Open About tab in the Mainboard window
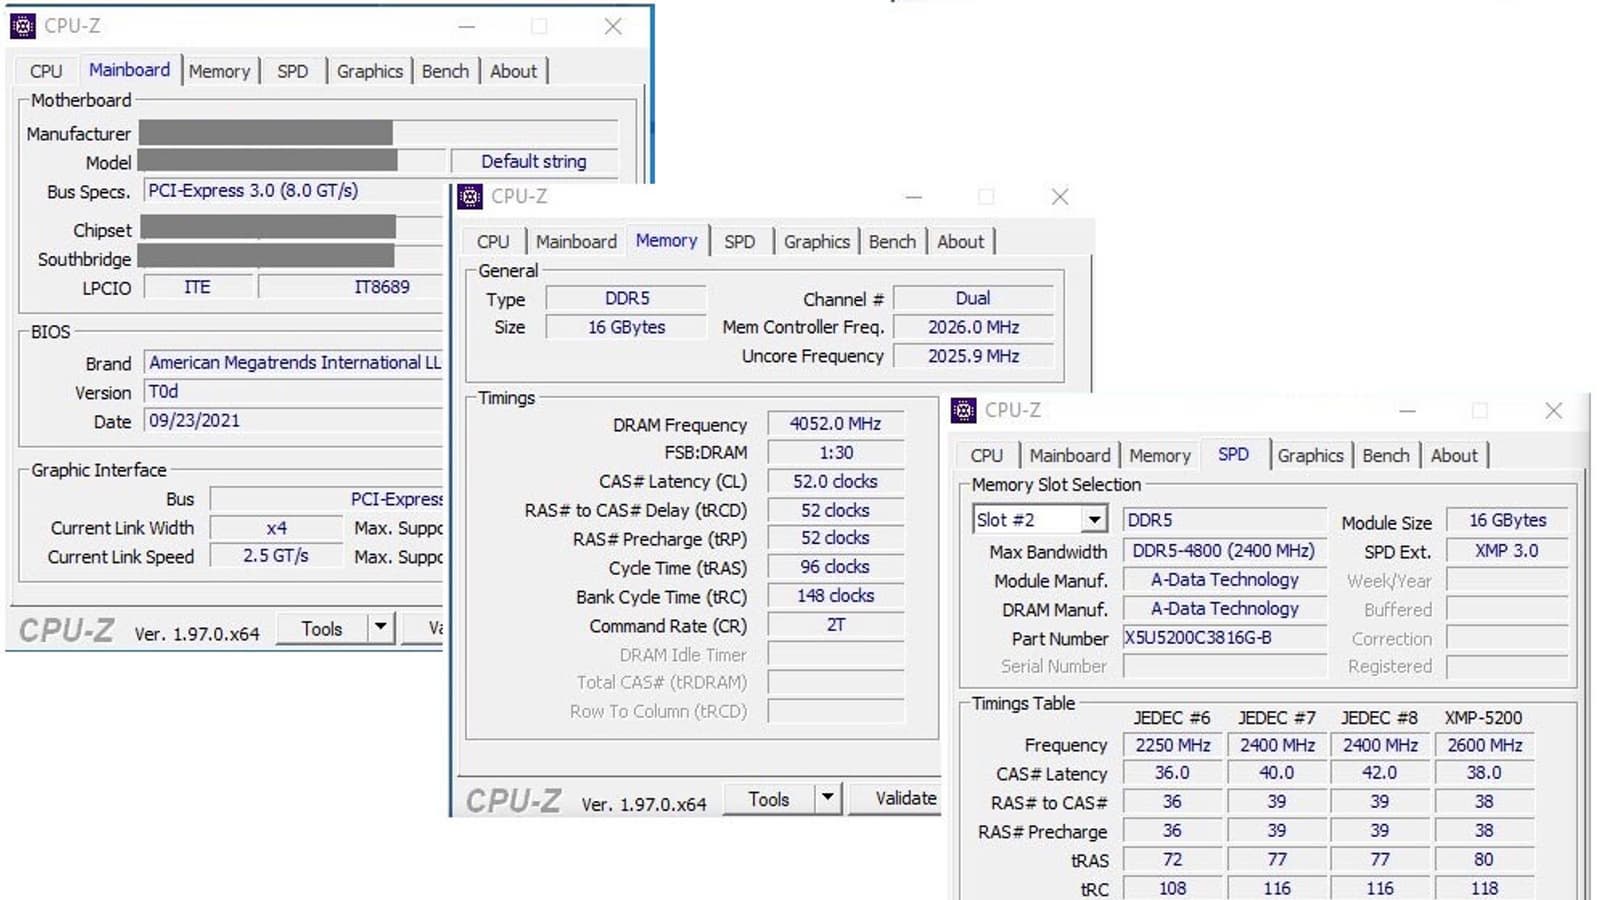 point(514,71)
